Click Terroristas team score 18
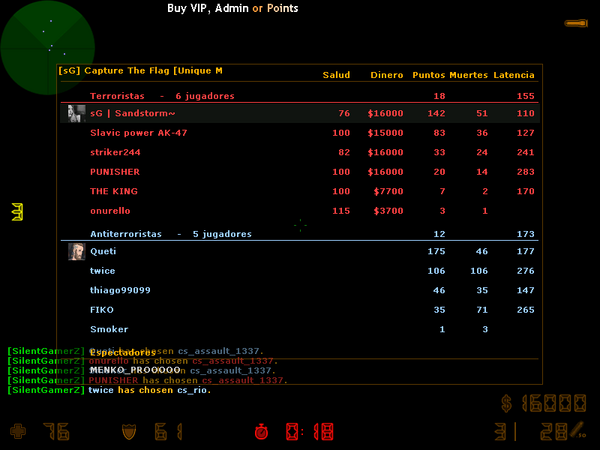 coord(439,96)
